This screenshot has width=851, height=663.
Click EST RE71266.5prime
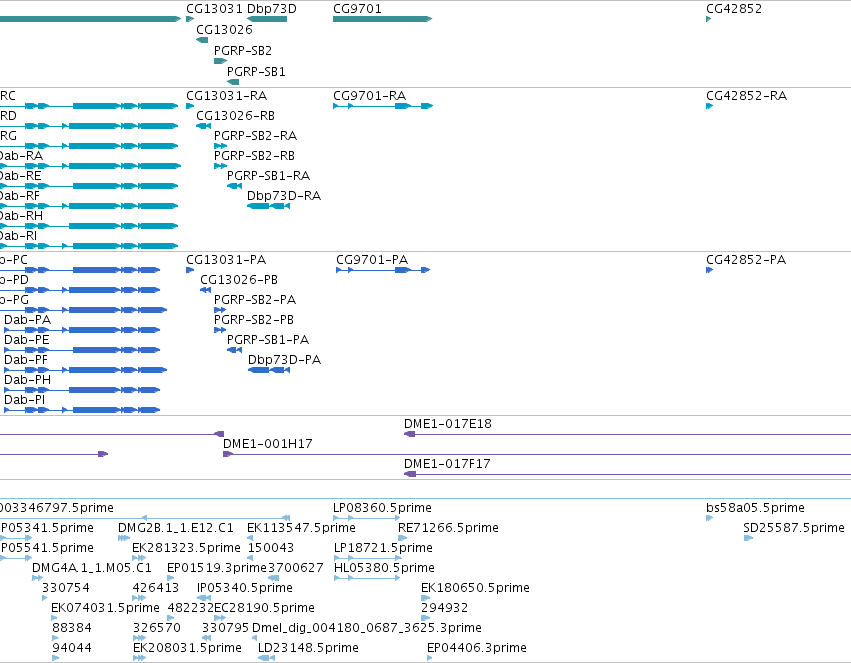coord(448,528)
